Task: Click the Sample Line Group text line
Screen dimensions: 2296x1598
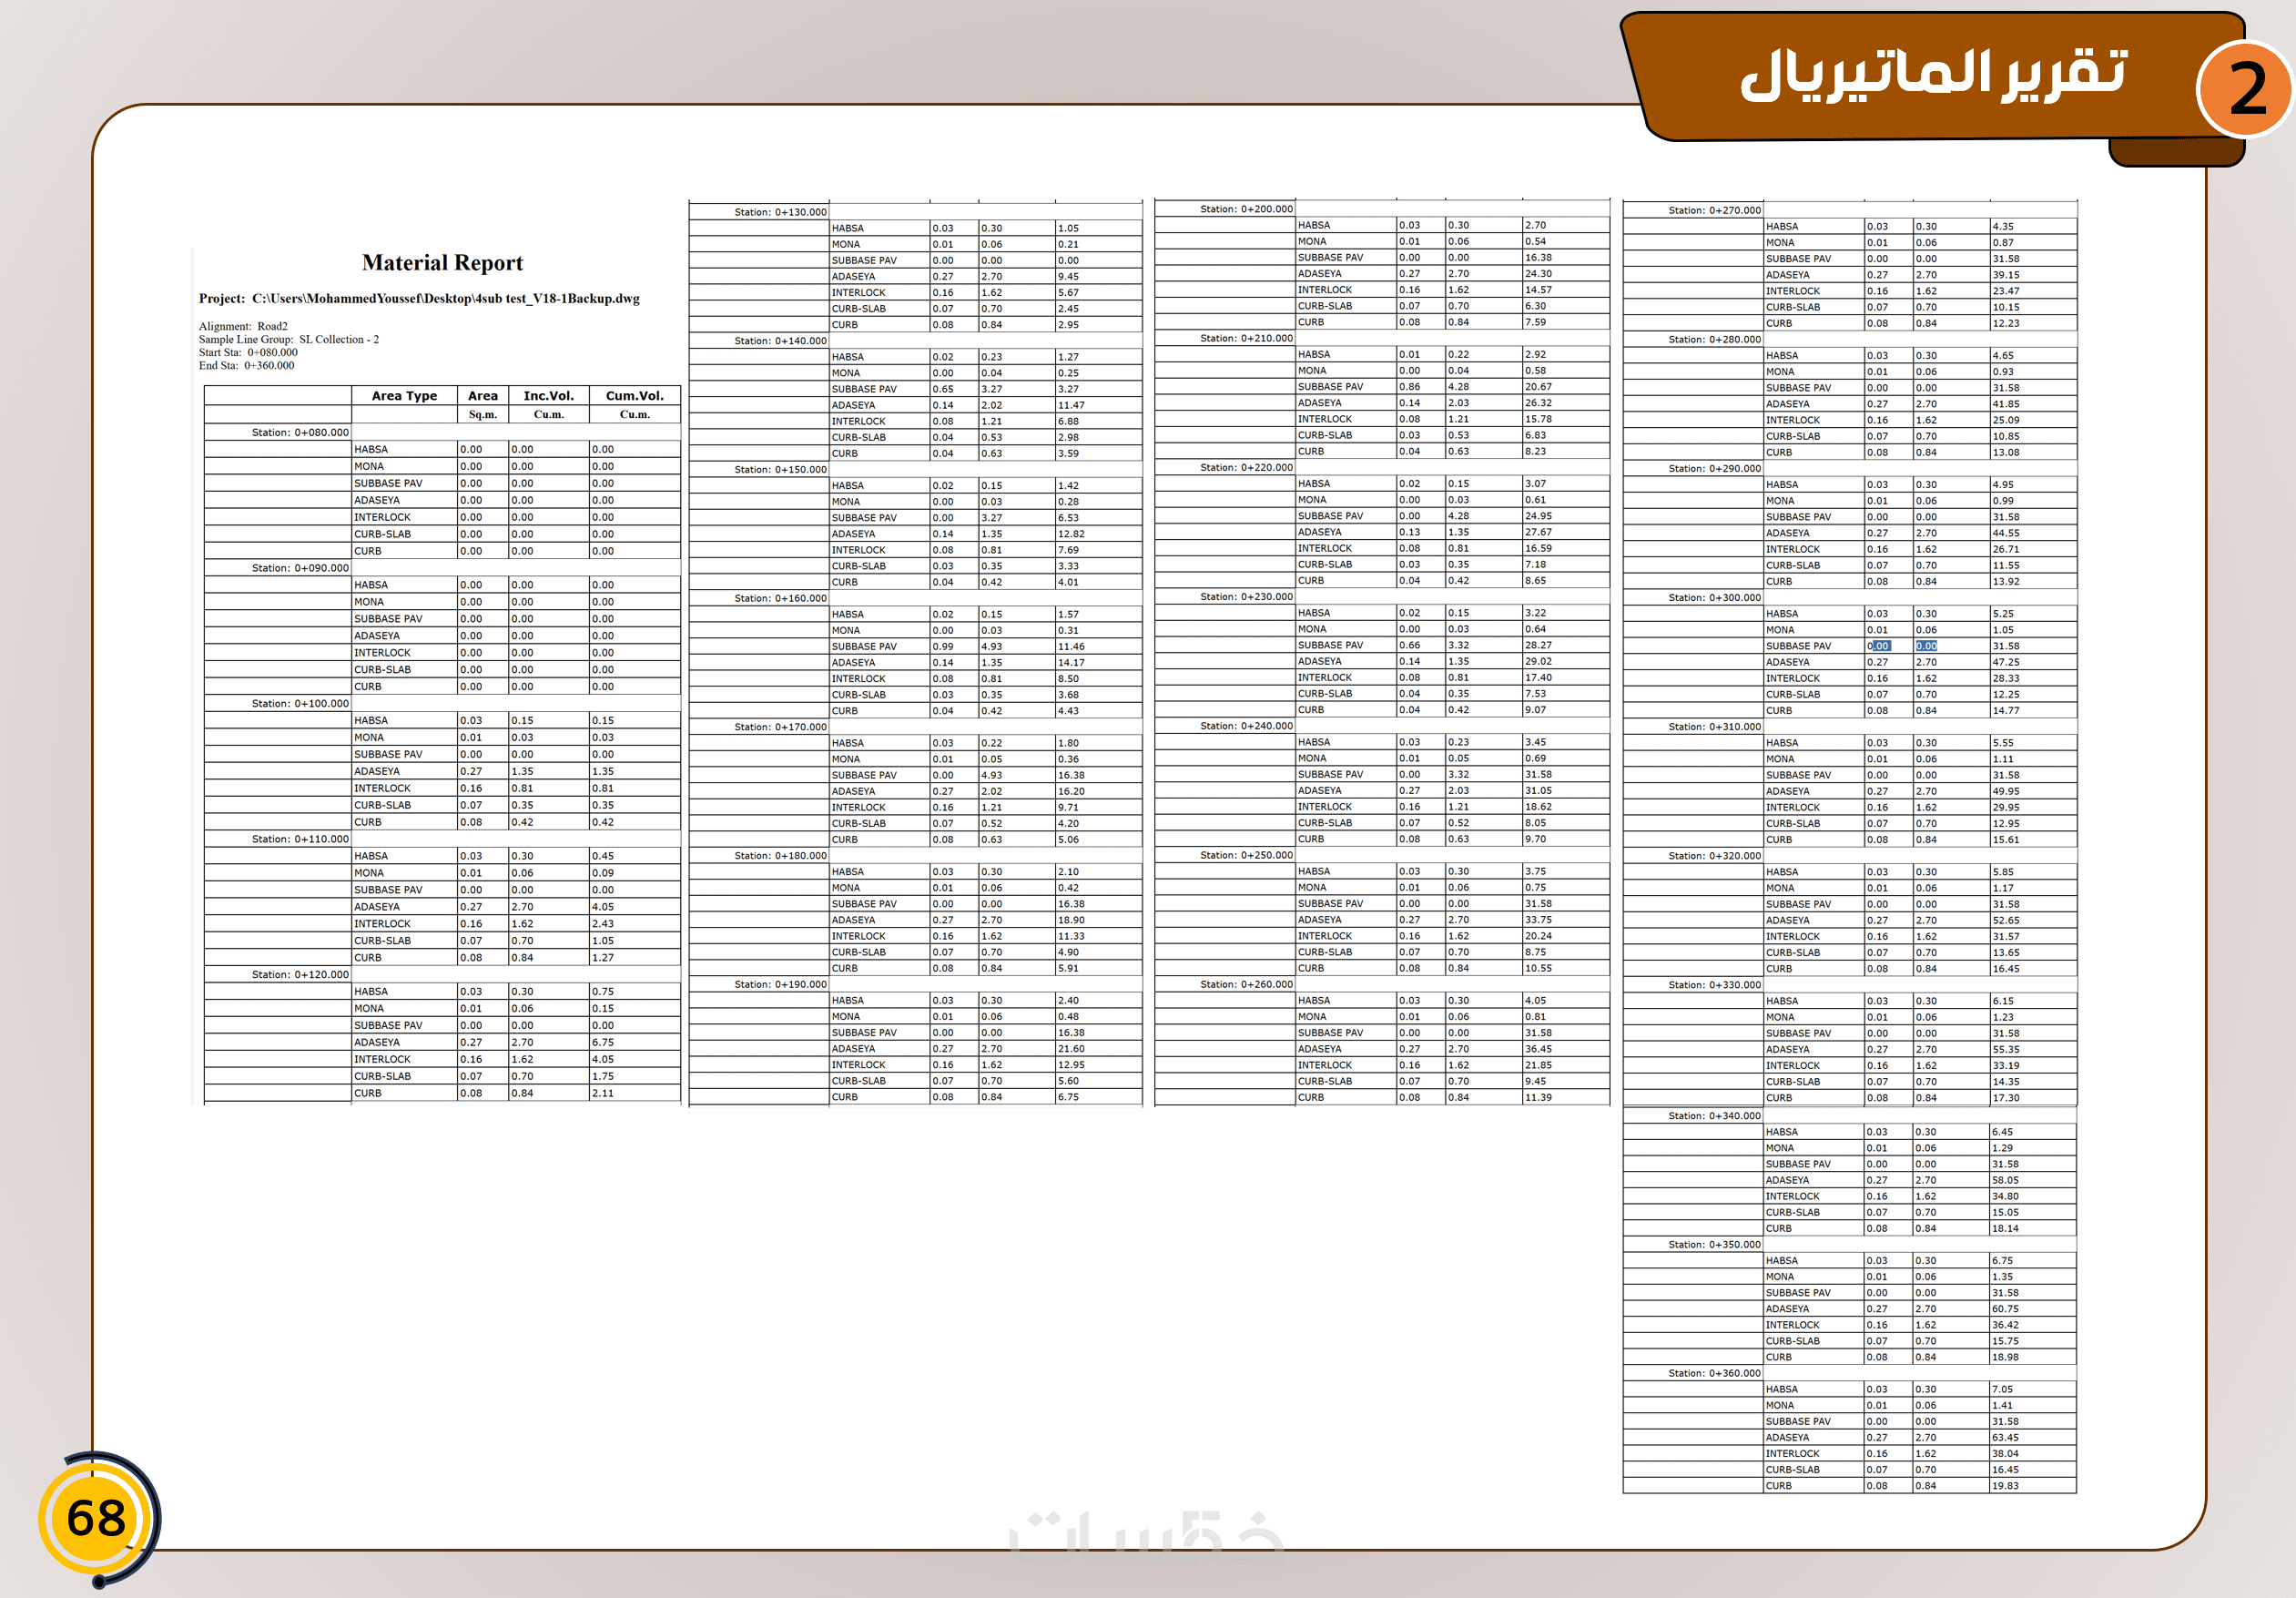Action: pos(288,339)
